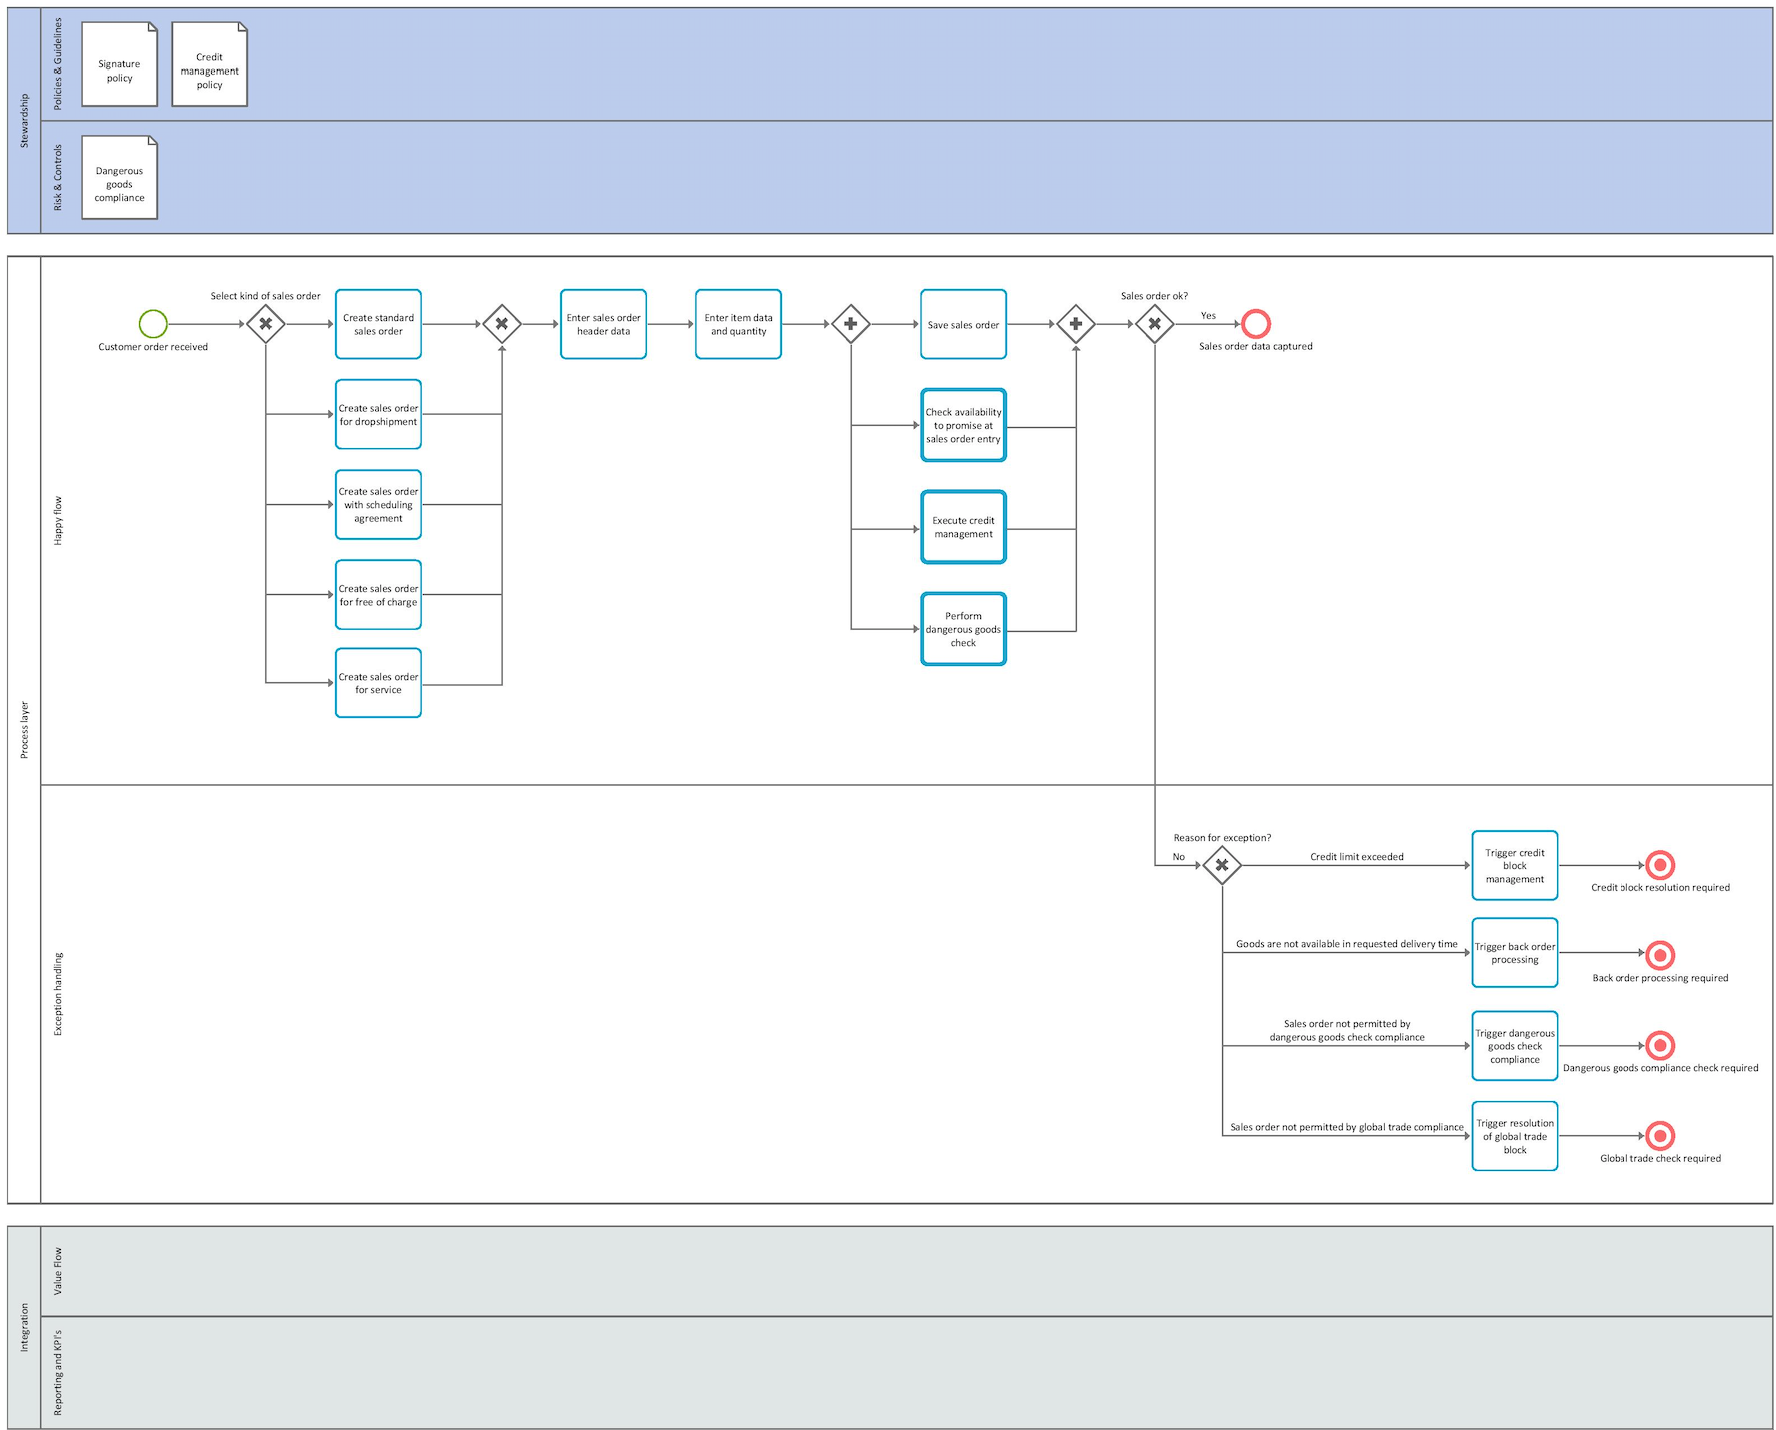The image size is (1776, 1430).
Task: Select the Create standard sales order task
Action: tap(378, 324)
